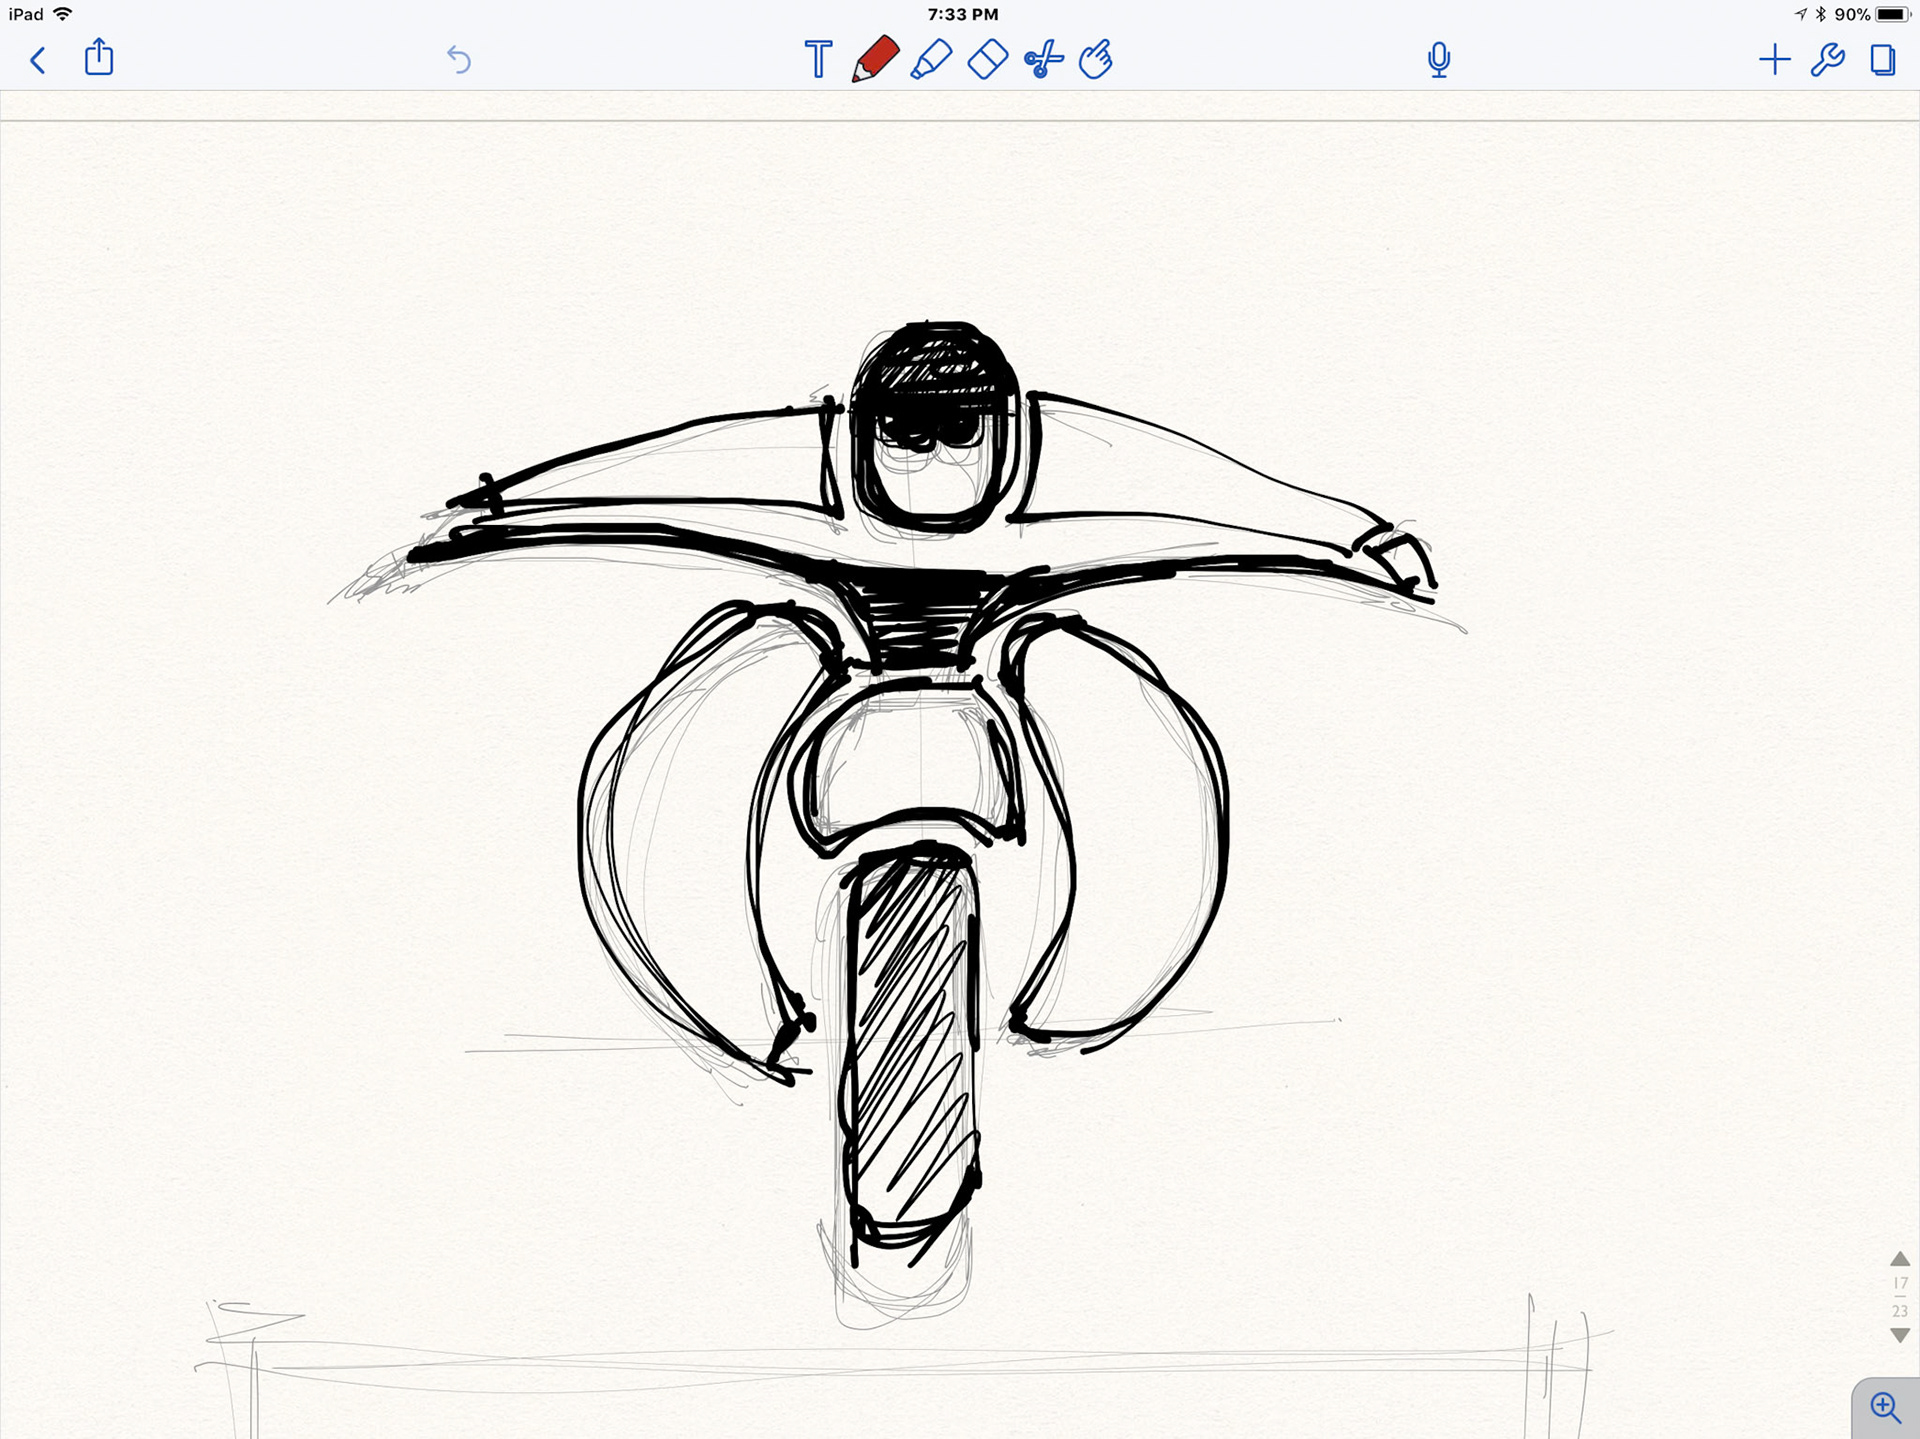Undo the last stroke
Screen dimensions: 1920x1439
click(x=459, y=60)
